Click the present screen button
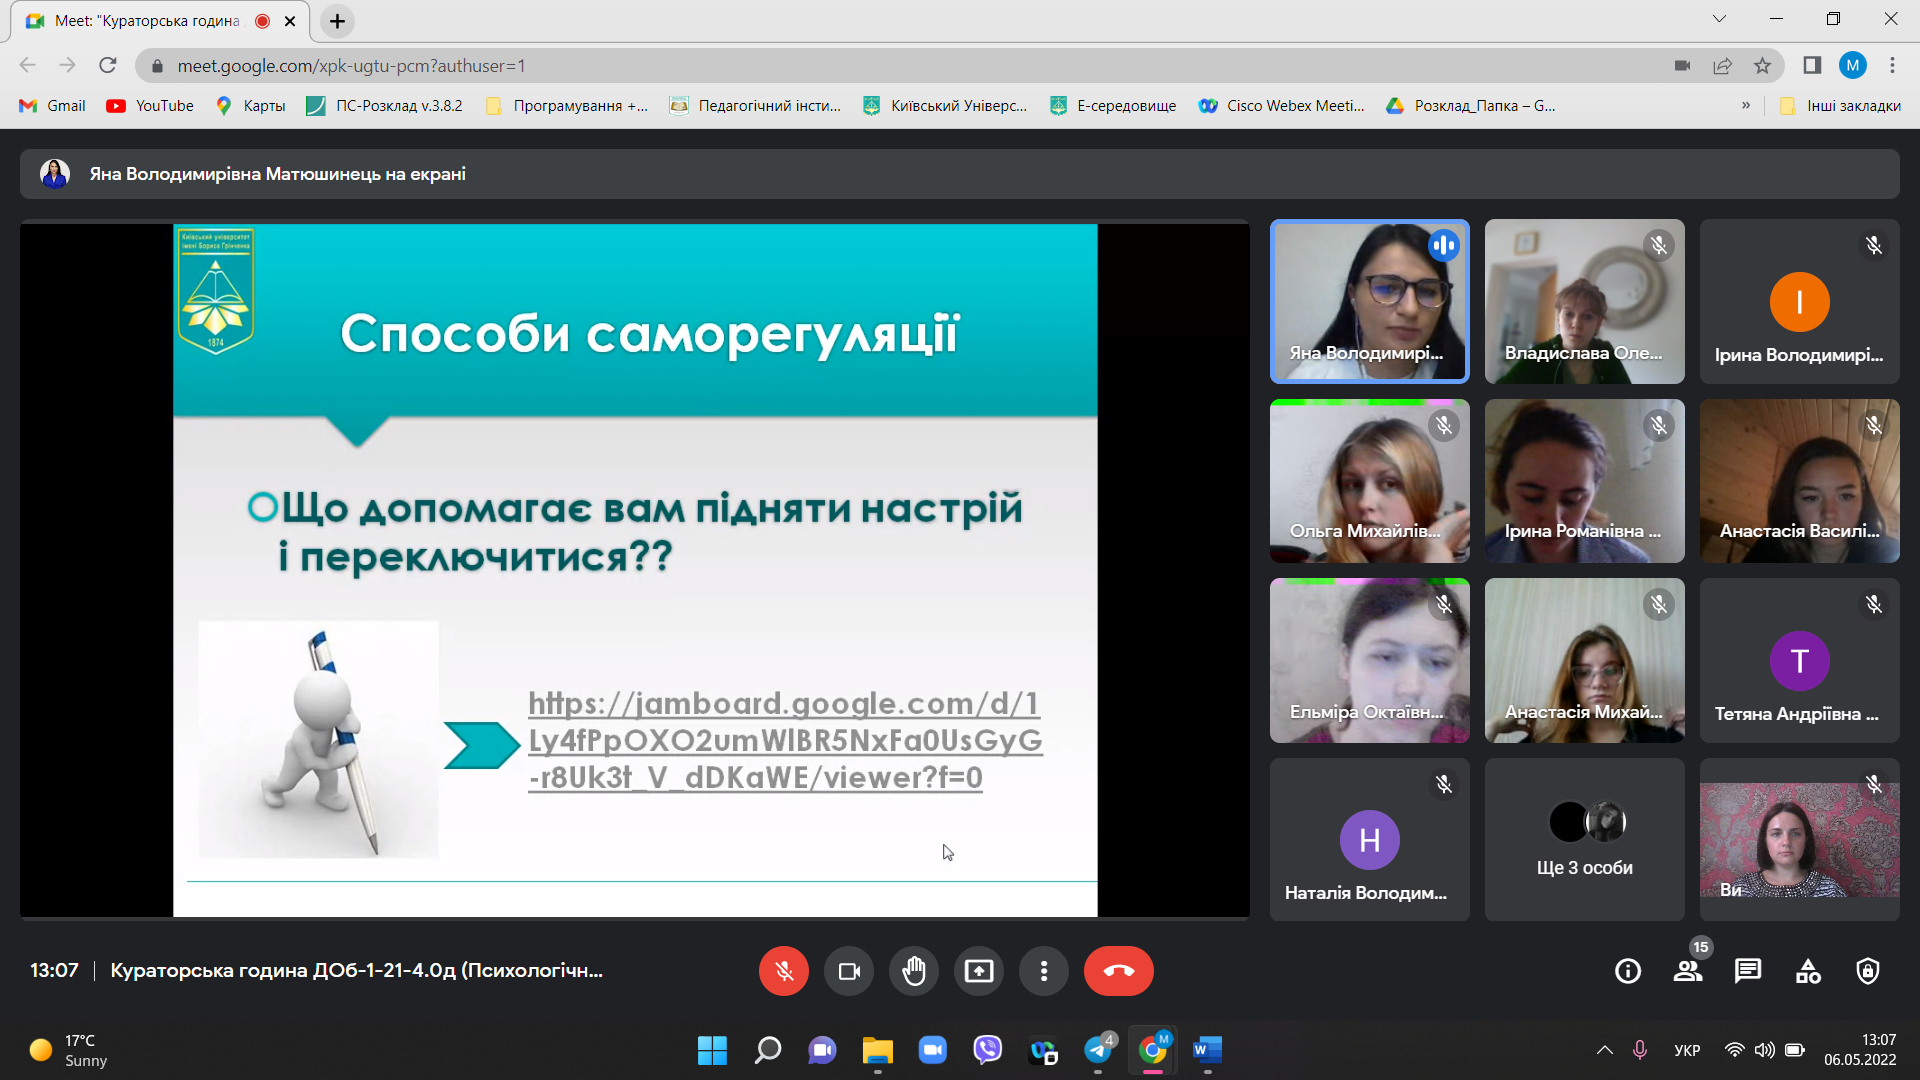Image resolution: width=1920 pixels, height=1080 pixels. click(978, 971)
